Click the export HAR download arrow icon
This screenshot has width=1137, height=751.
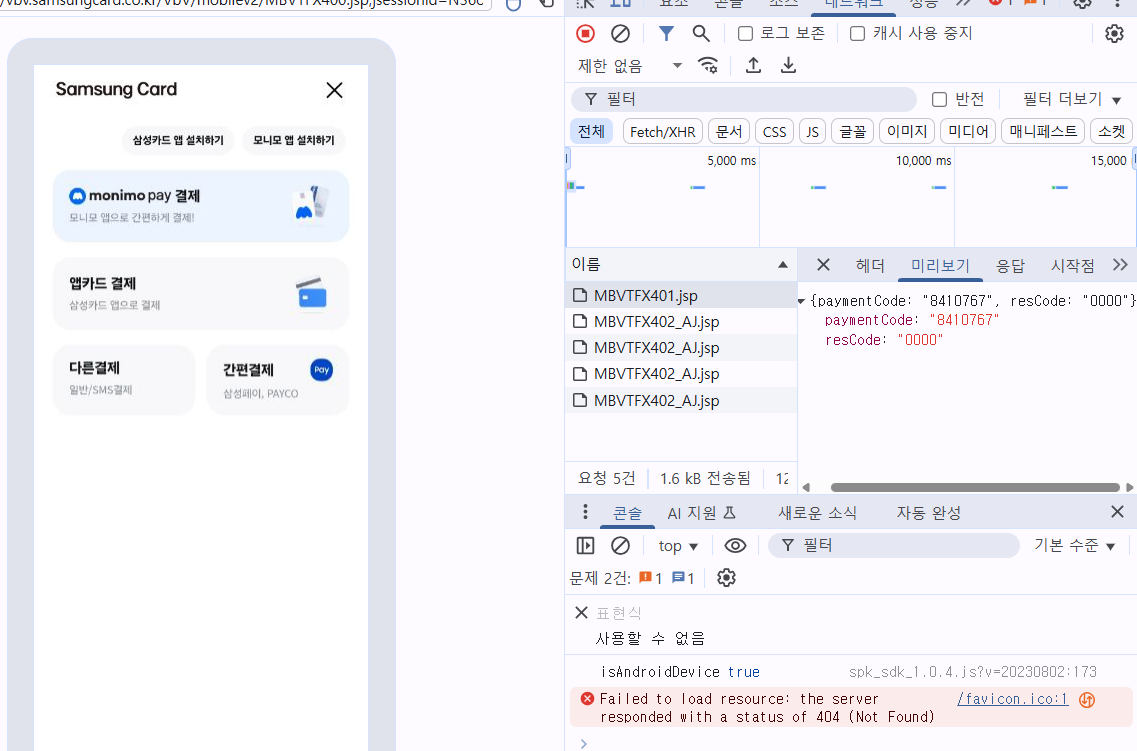click(x=788, y=65)
